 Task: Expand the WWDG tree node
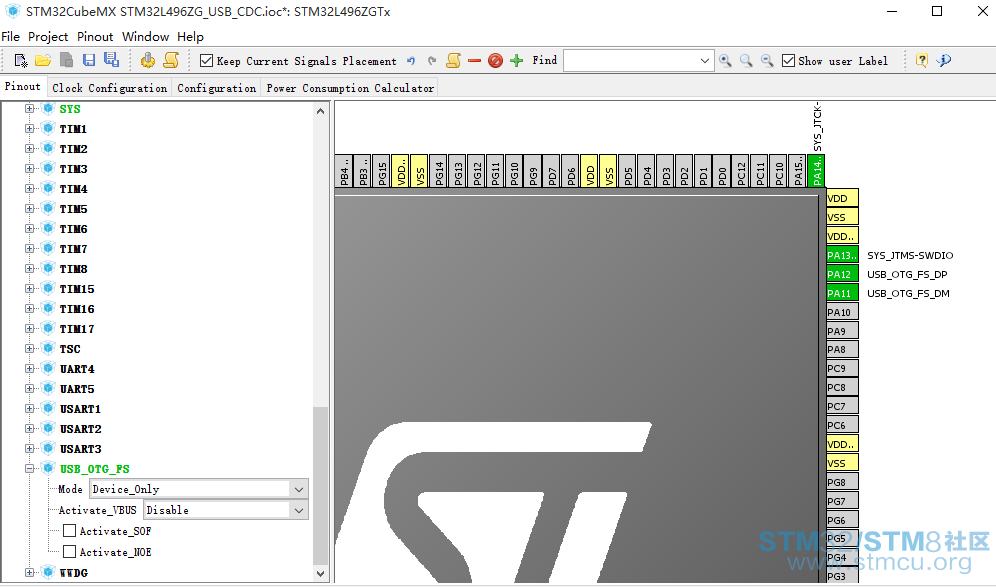pyautogui.click(x=29, y=572)
